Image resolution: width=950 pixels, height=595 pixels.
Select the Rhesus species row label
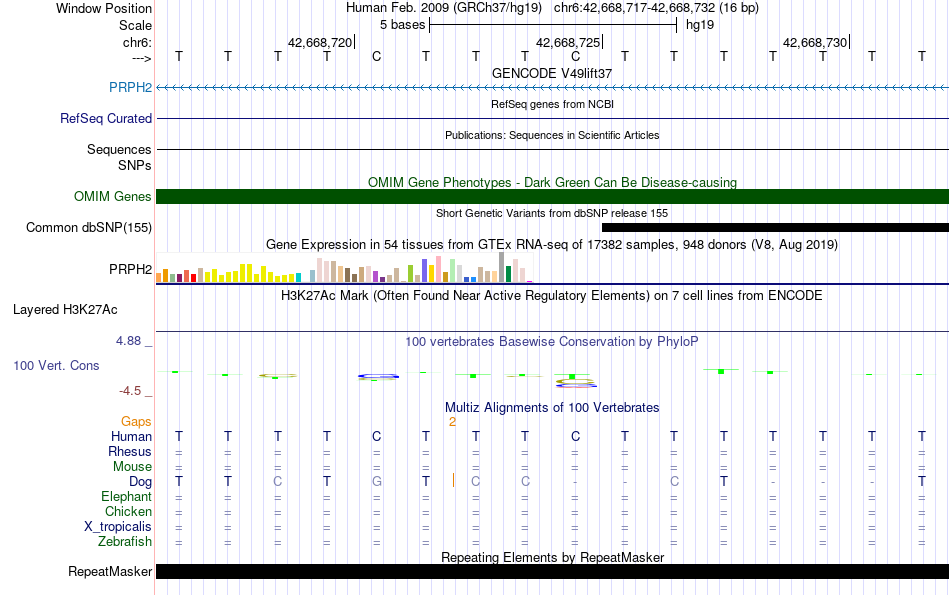click(x=130, y=451)
